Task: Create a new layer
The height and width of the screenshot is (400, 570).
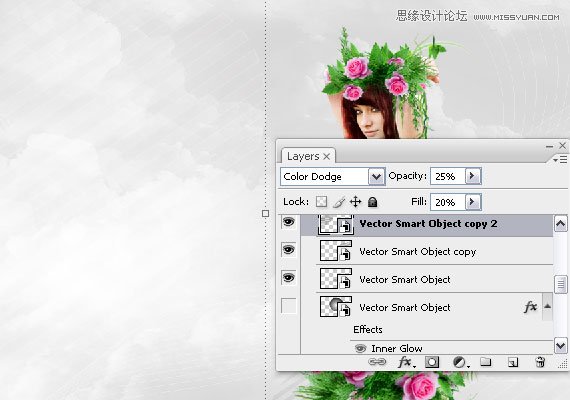Action: pos(513,362)
